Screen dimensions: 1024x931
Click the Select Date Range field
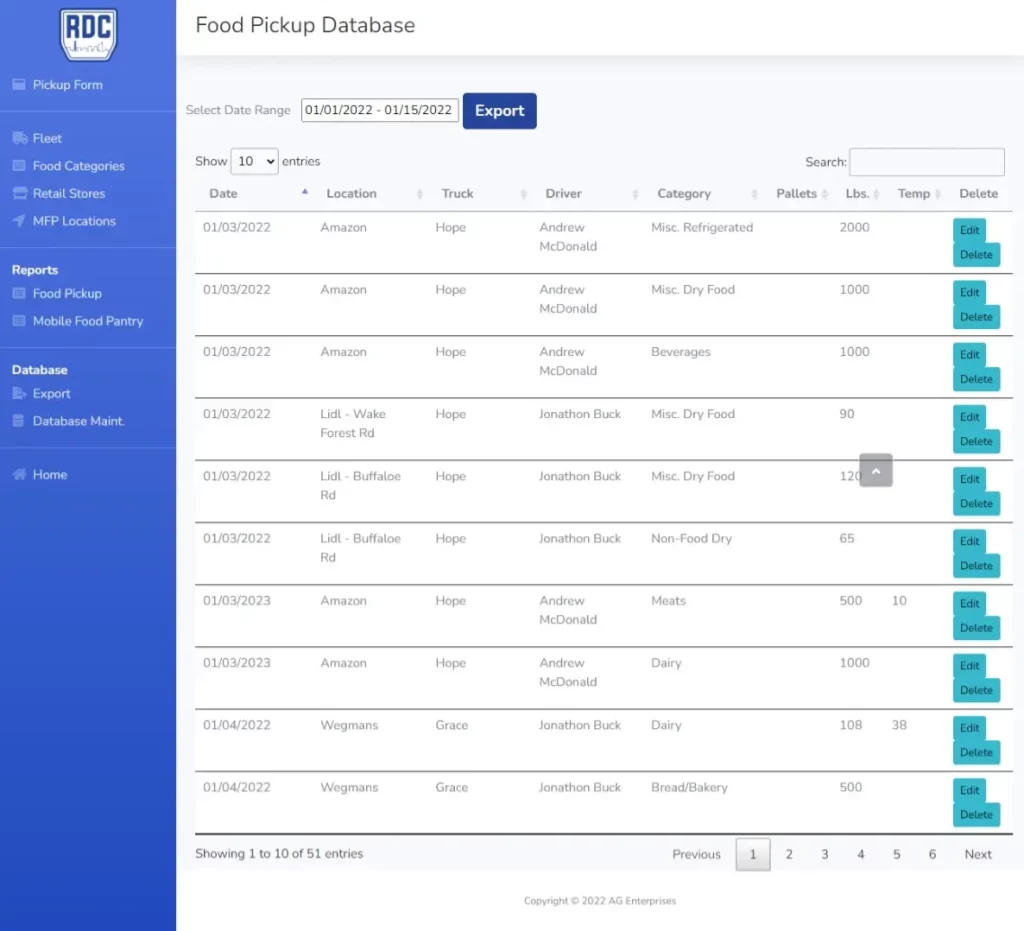tap(379, 110)
